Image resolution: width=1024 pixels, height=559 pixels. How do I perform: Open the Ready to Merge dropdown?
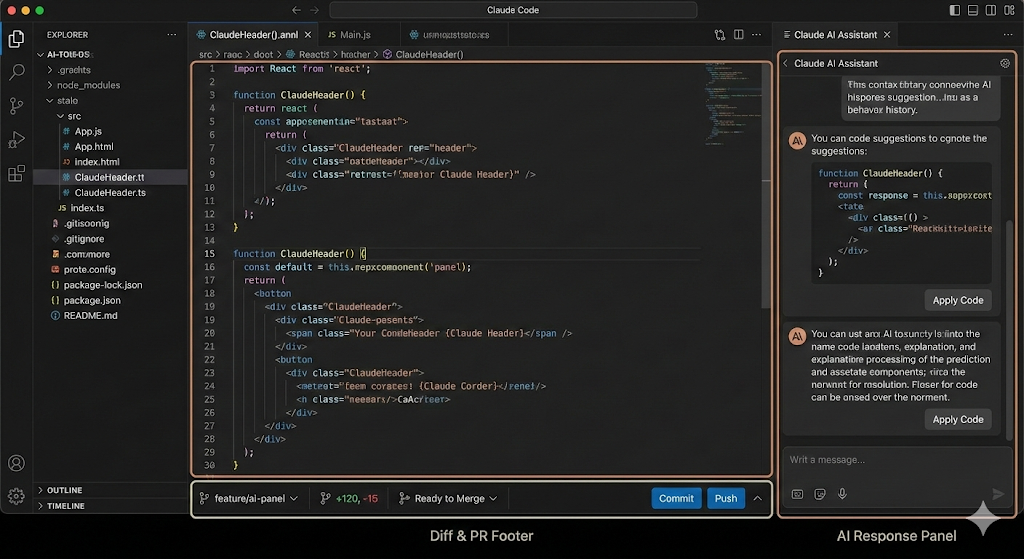click(448, 498)
